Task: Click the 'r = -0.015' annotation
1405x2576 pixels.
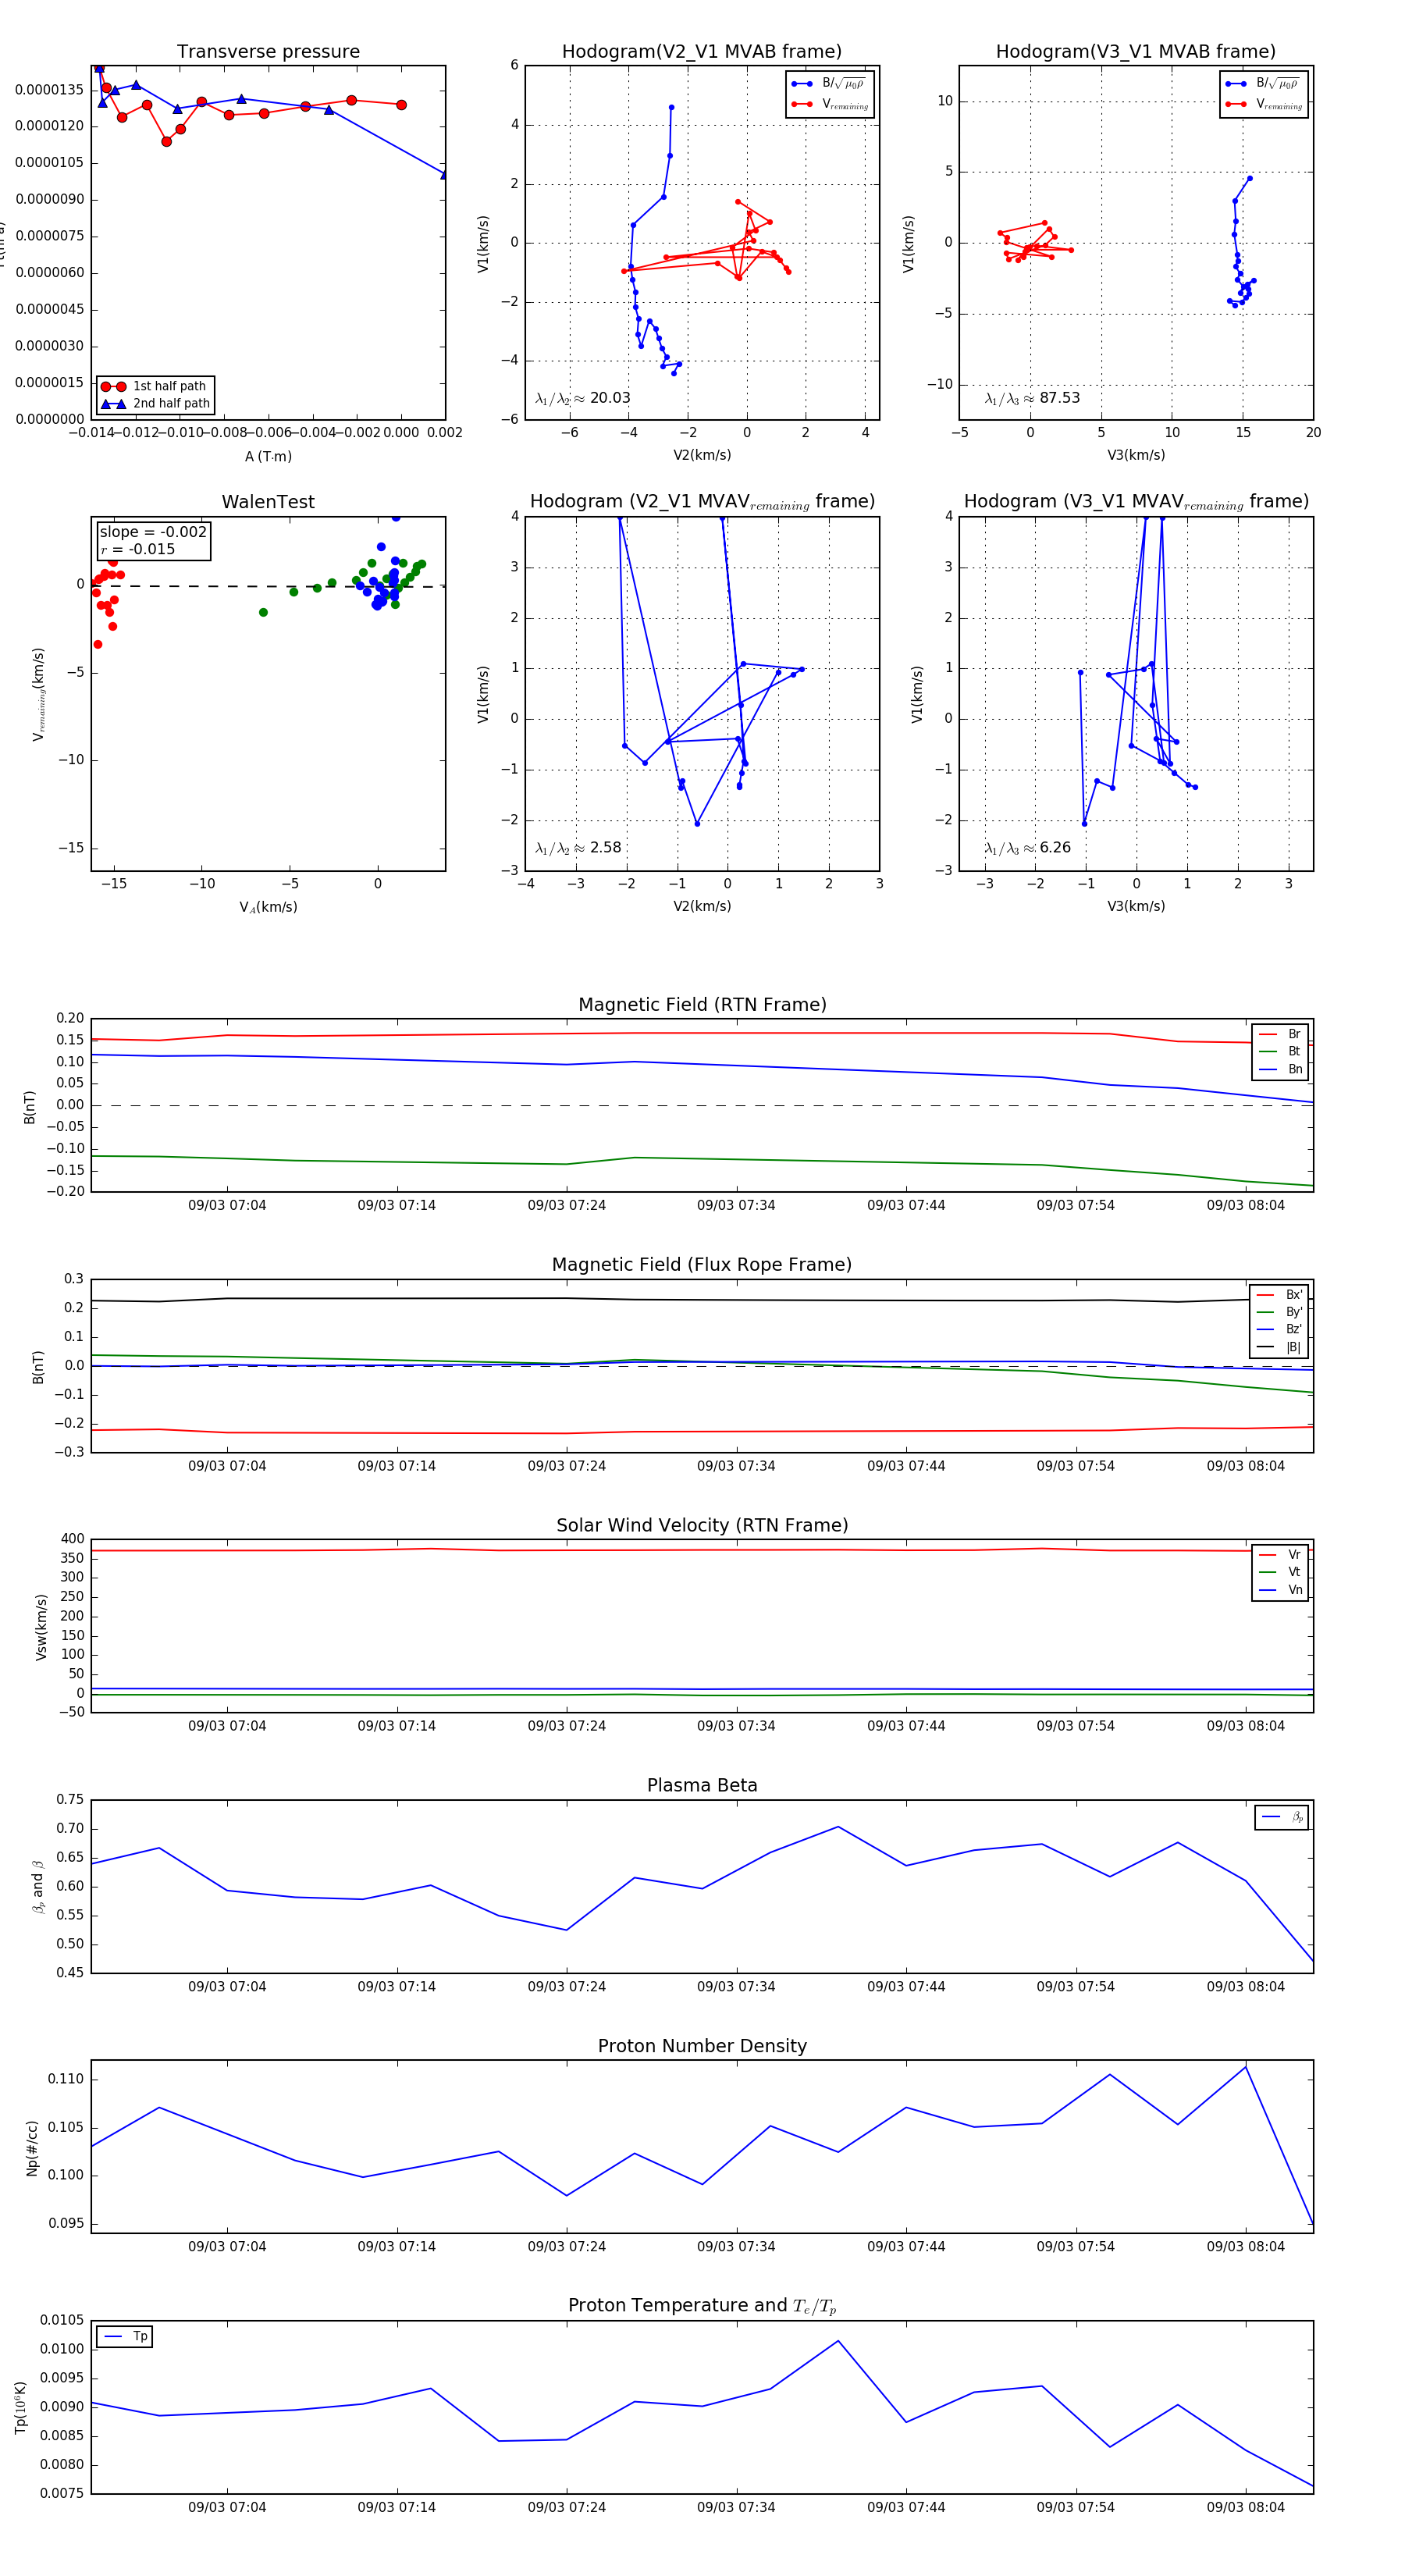Action: [x=137, y=549]
